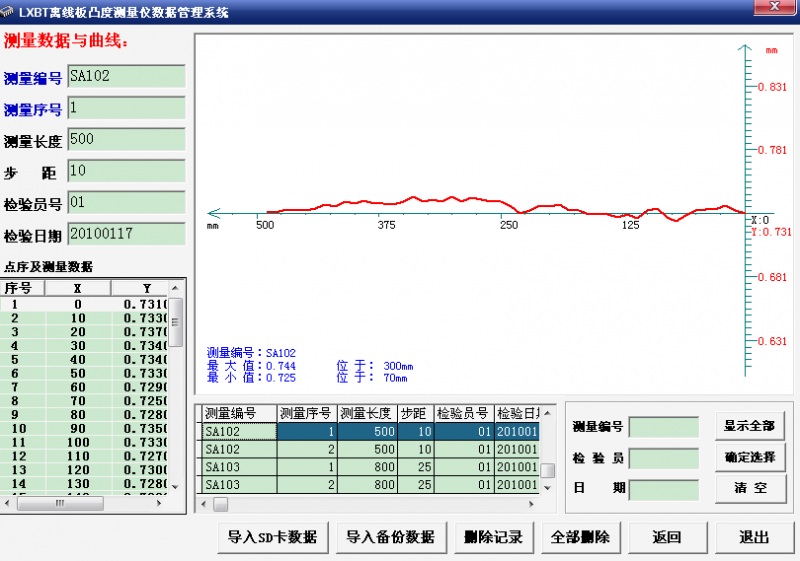Click the application icon in title bar
The height and width of the screenshot is (561, 800).
point(7,11)
